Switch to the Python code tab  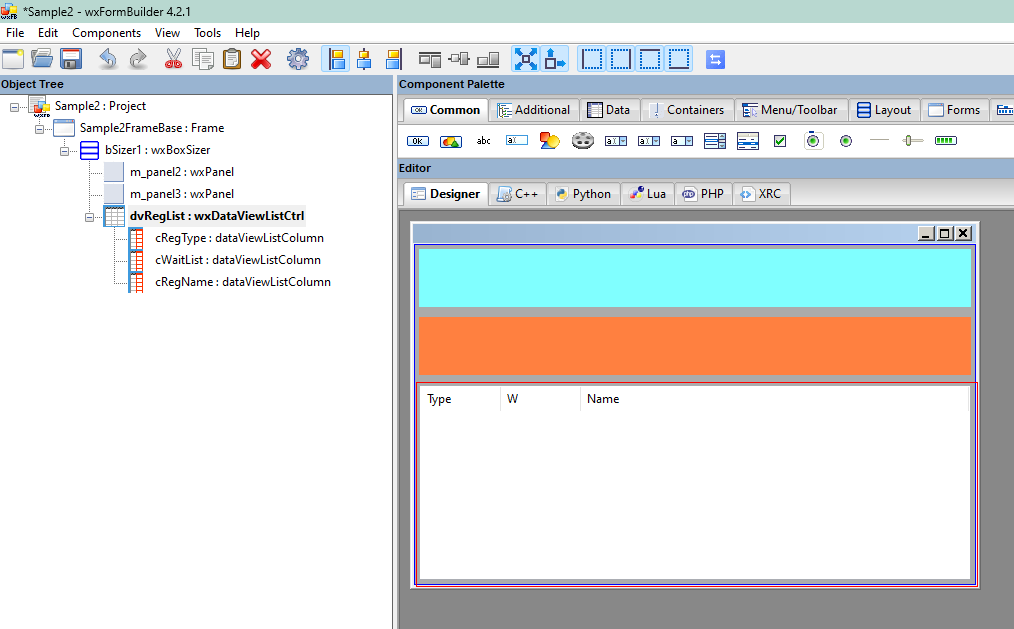(x=582, y=194)
